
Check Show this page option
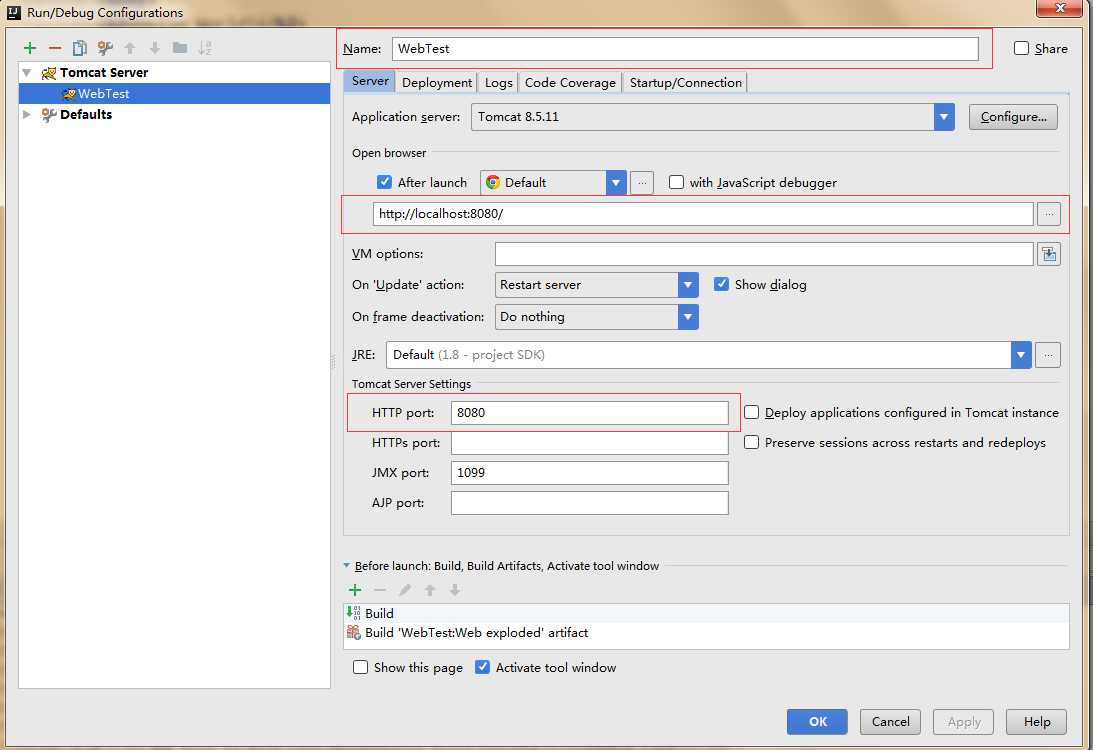pyautogui.click(x=360, y=667)
